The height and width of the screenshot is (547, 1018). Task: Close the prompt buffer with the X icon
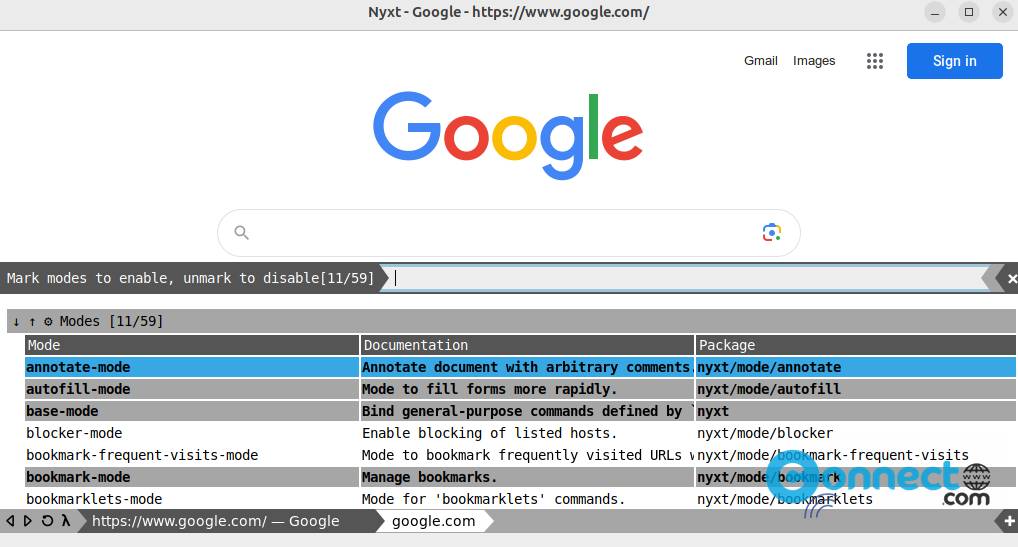click(x=1012, y=279)
